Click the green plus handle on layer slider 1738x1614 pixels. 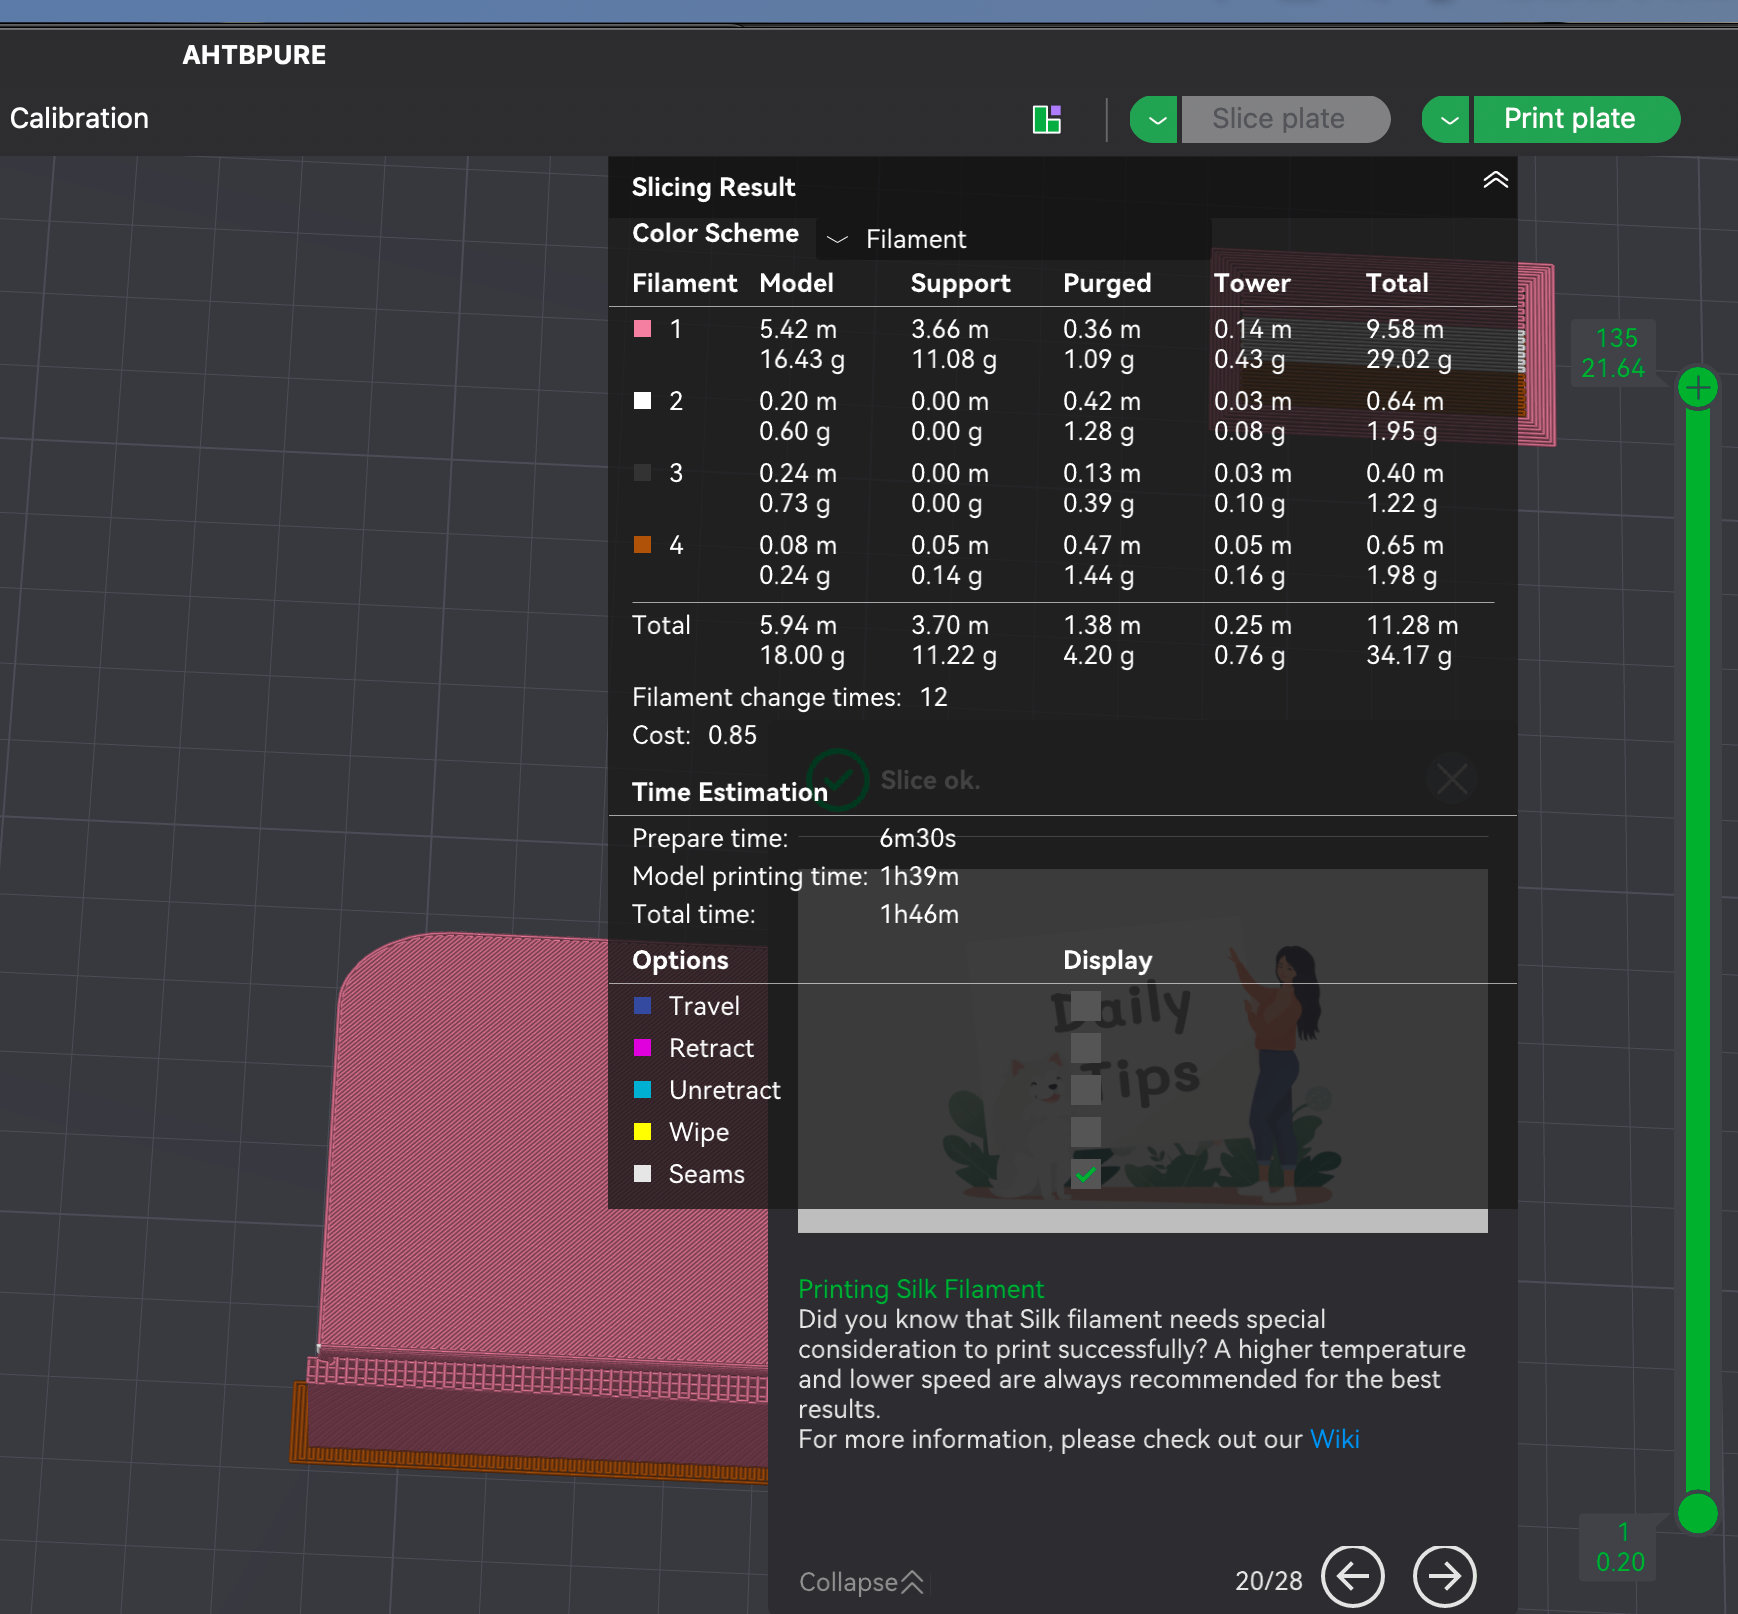pyautogui.click(x=1698, y=388)
